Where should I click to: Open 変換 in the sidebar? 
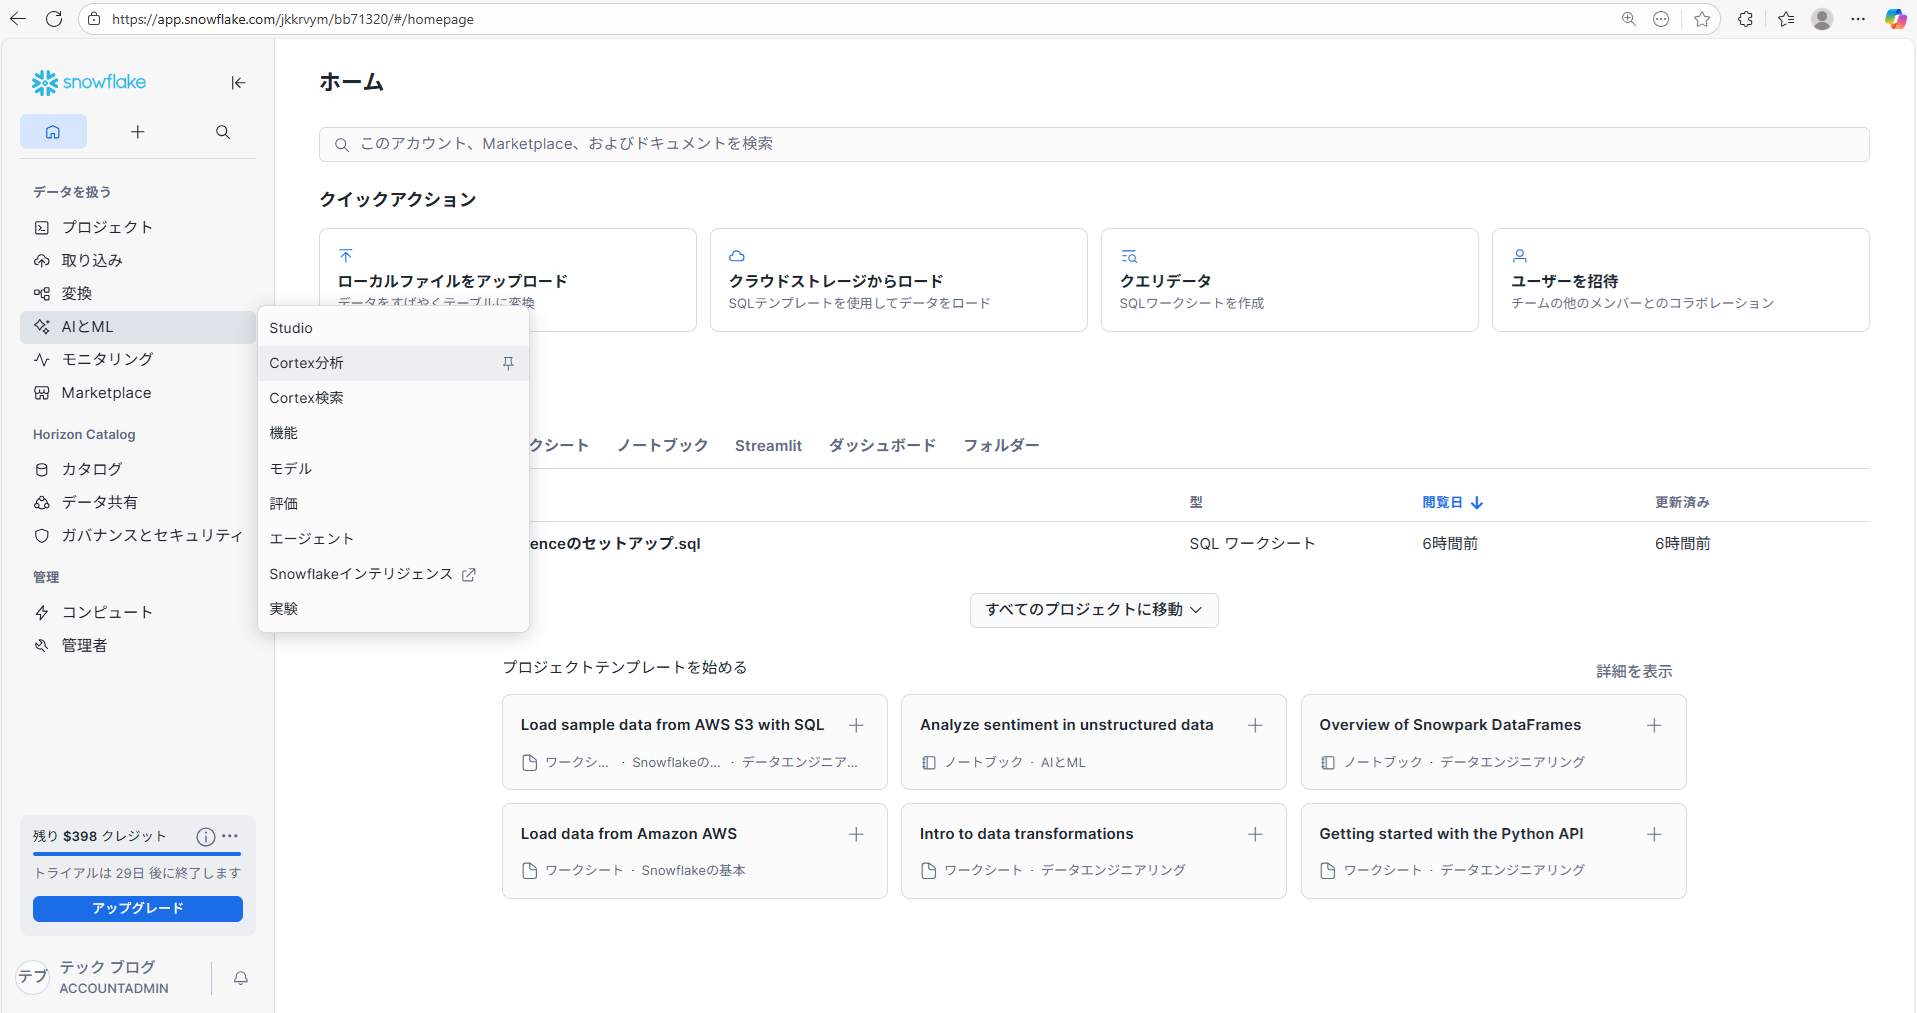coord(138,293)
